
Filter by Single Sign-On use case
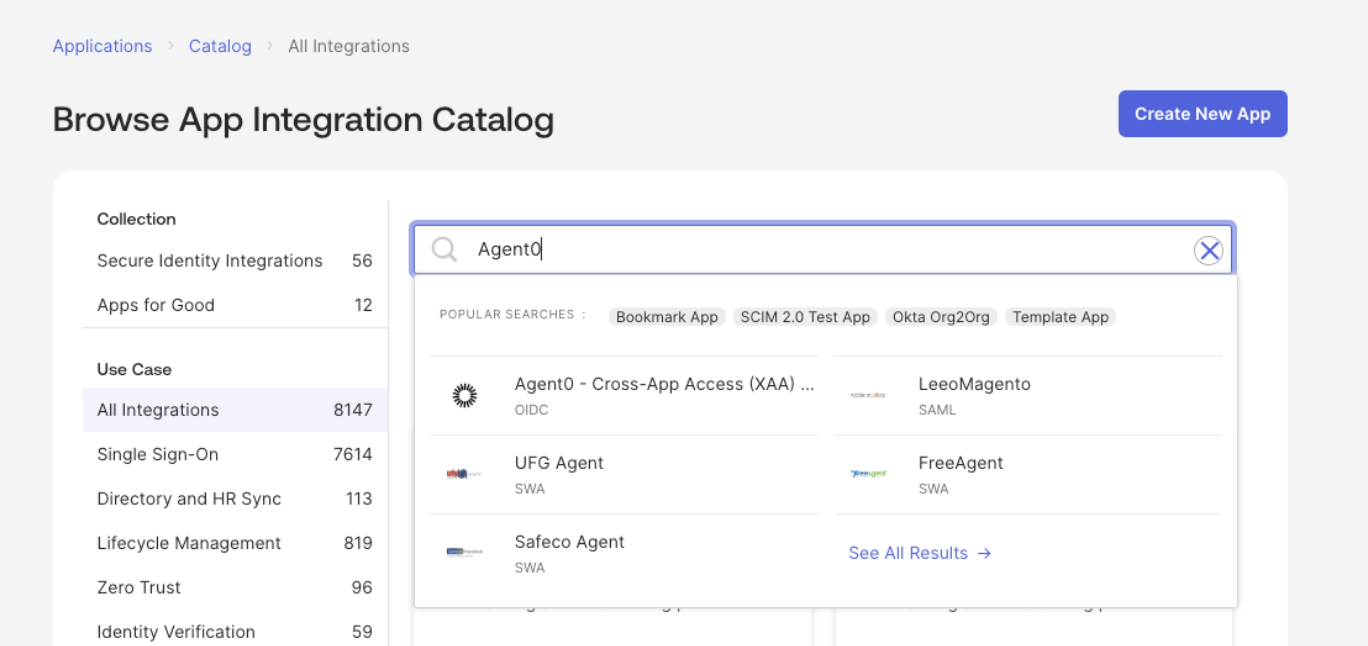(157, 454)
